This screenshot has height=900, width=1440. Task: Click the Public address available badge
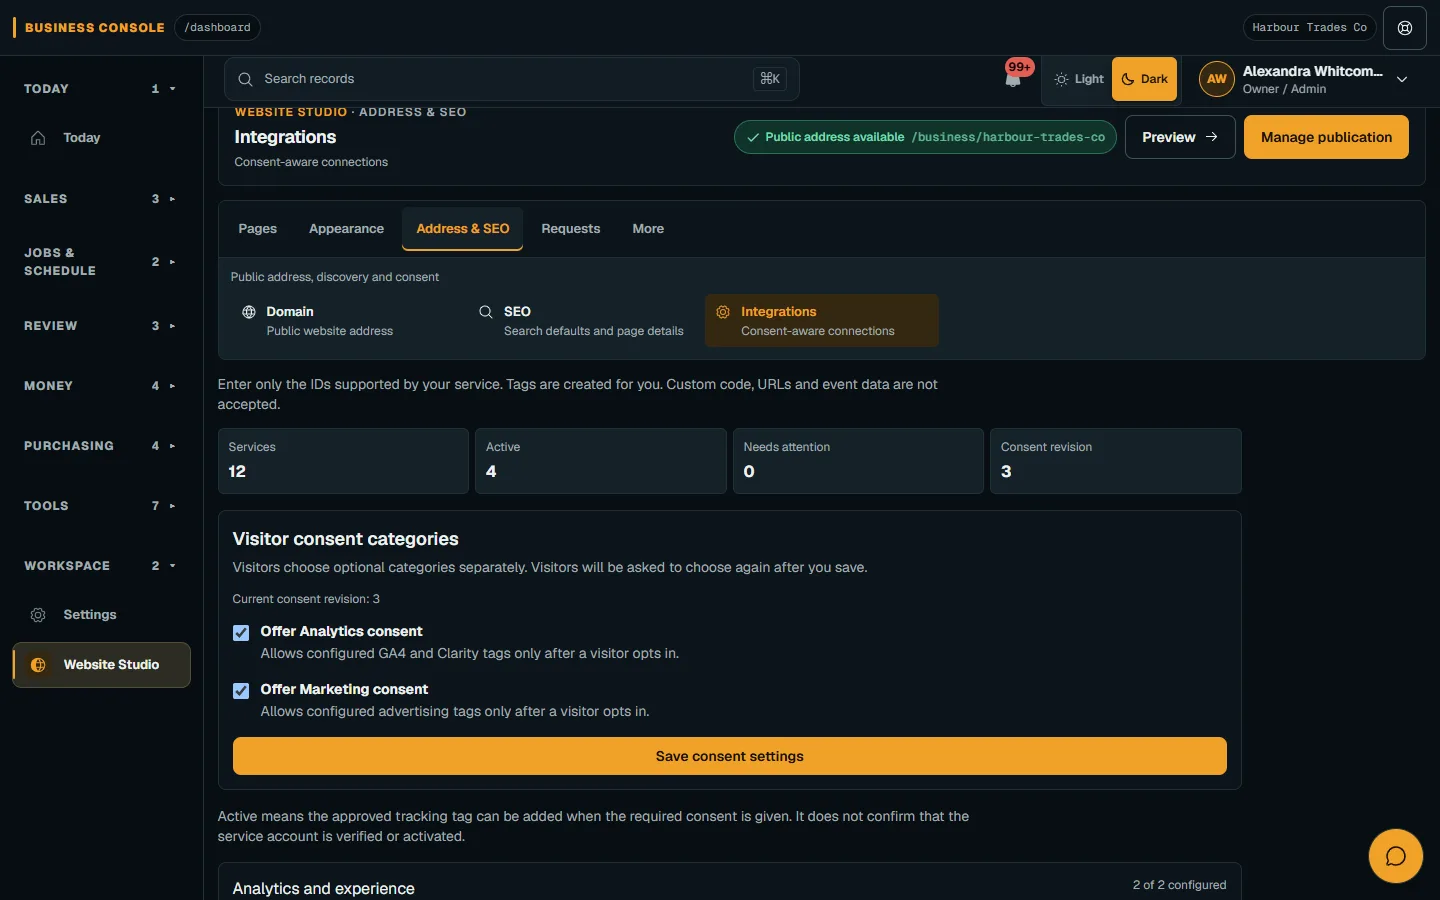[x=925, y=137]
